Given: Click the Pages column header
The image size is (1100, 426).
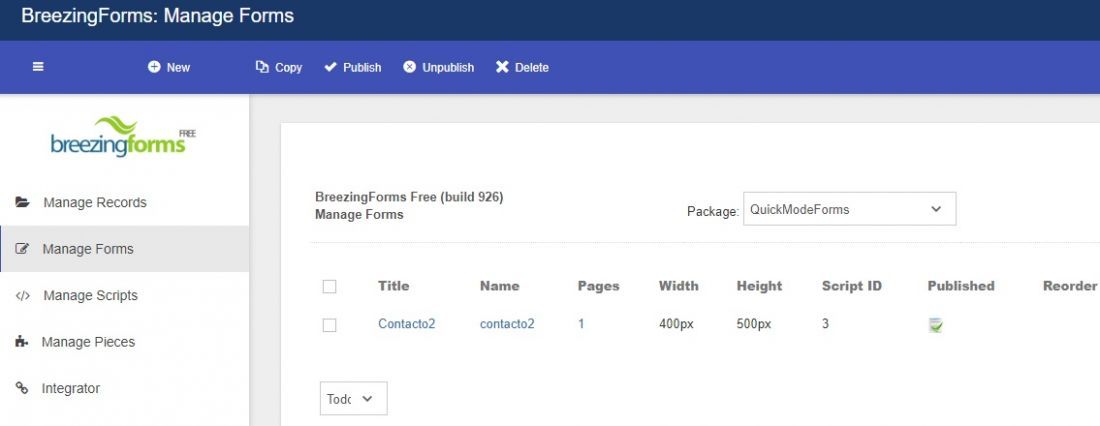Looking at the screenshot, I should 598,286.
